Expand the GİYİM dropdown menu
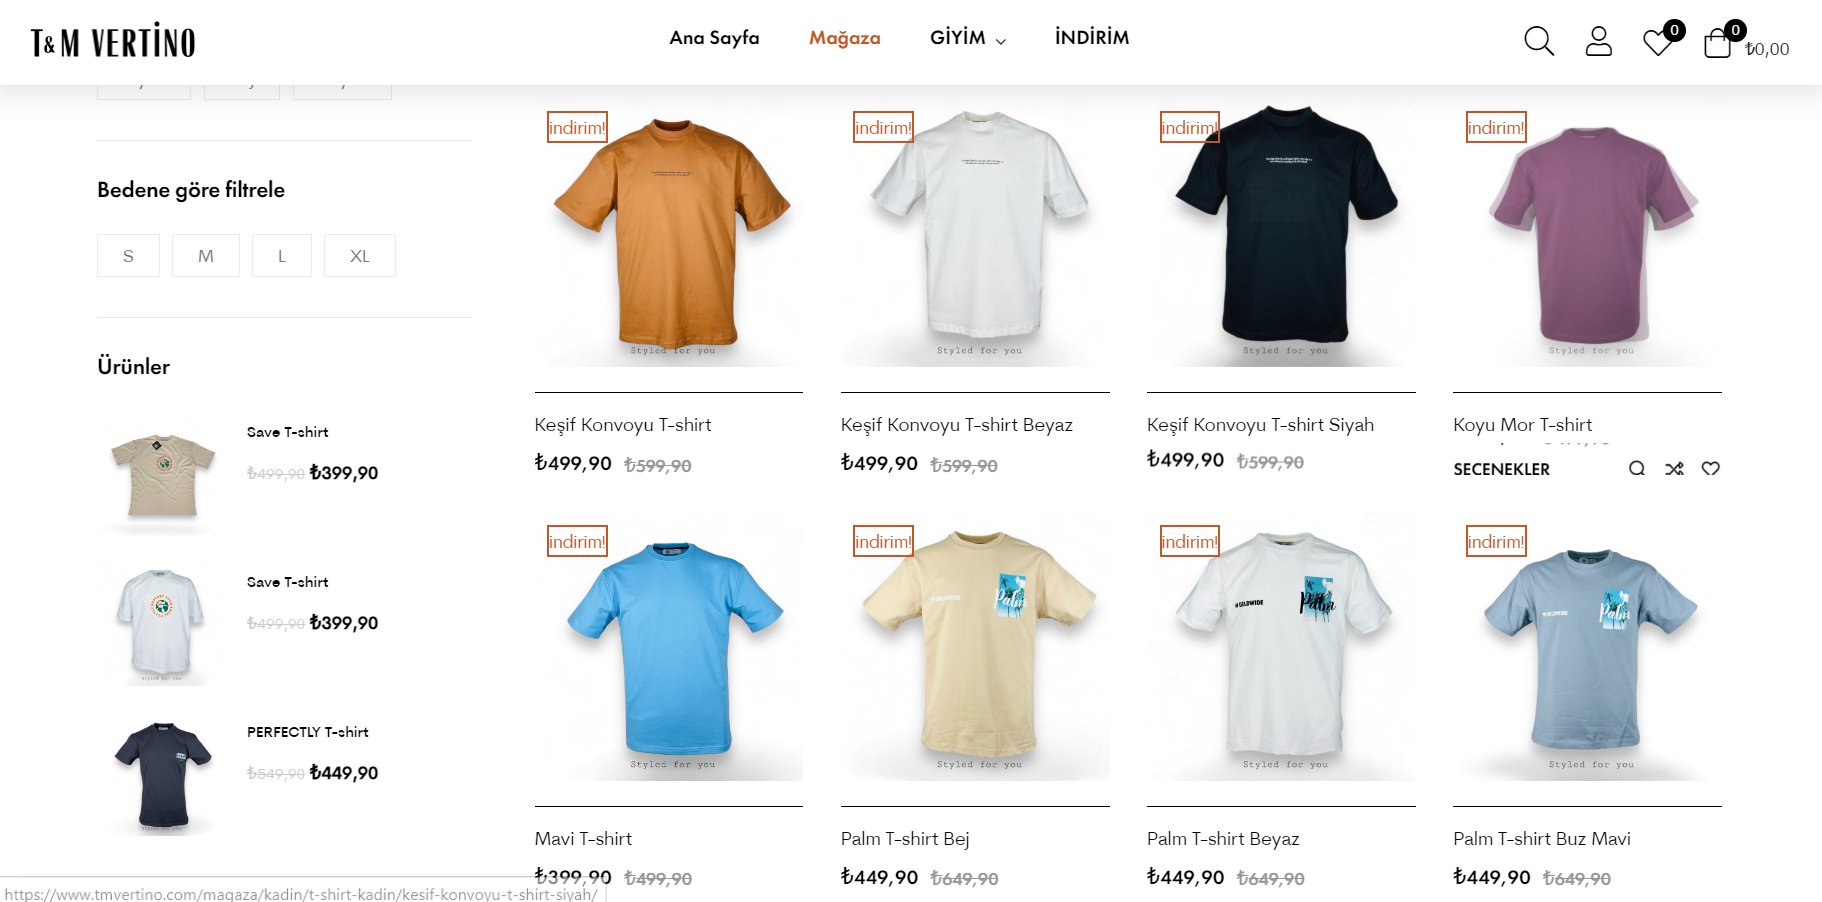This screenshot has width=1822, height=902. coord(967,38)
